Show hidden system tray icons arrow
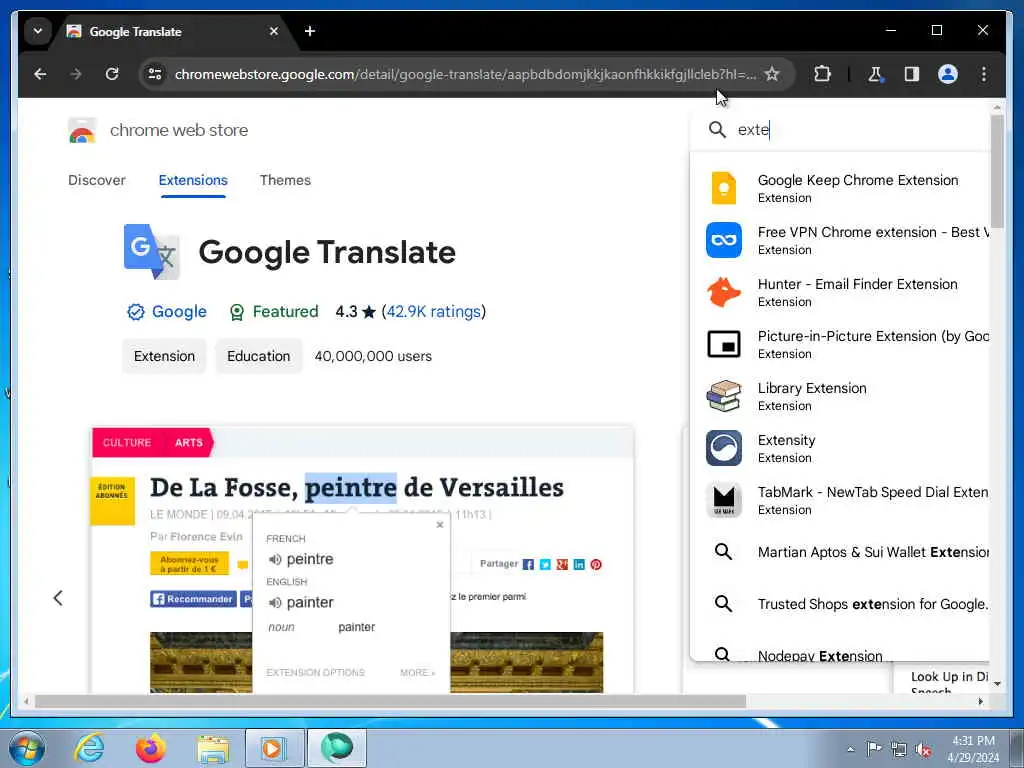1024x768 pixels. tap(850, 749)
